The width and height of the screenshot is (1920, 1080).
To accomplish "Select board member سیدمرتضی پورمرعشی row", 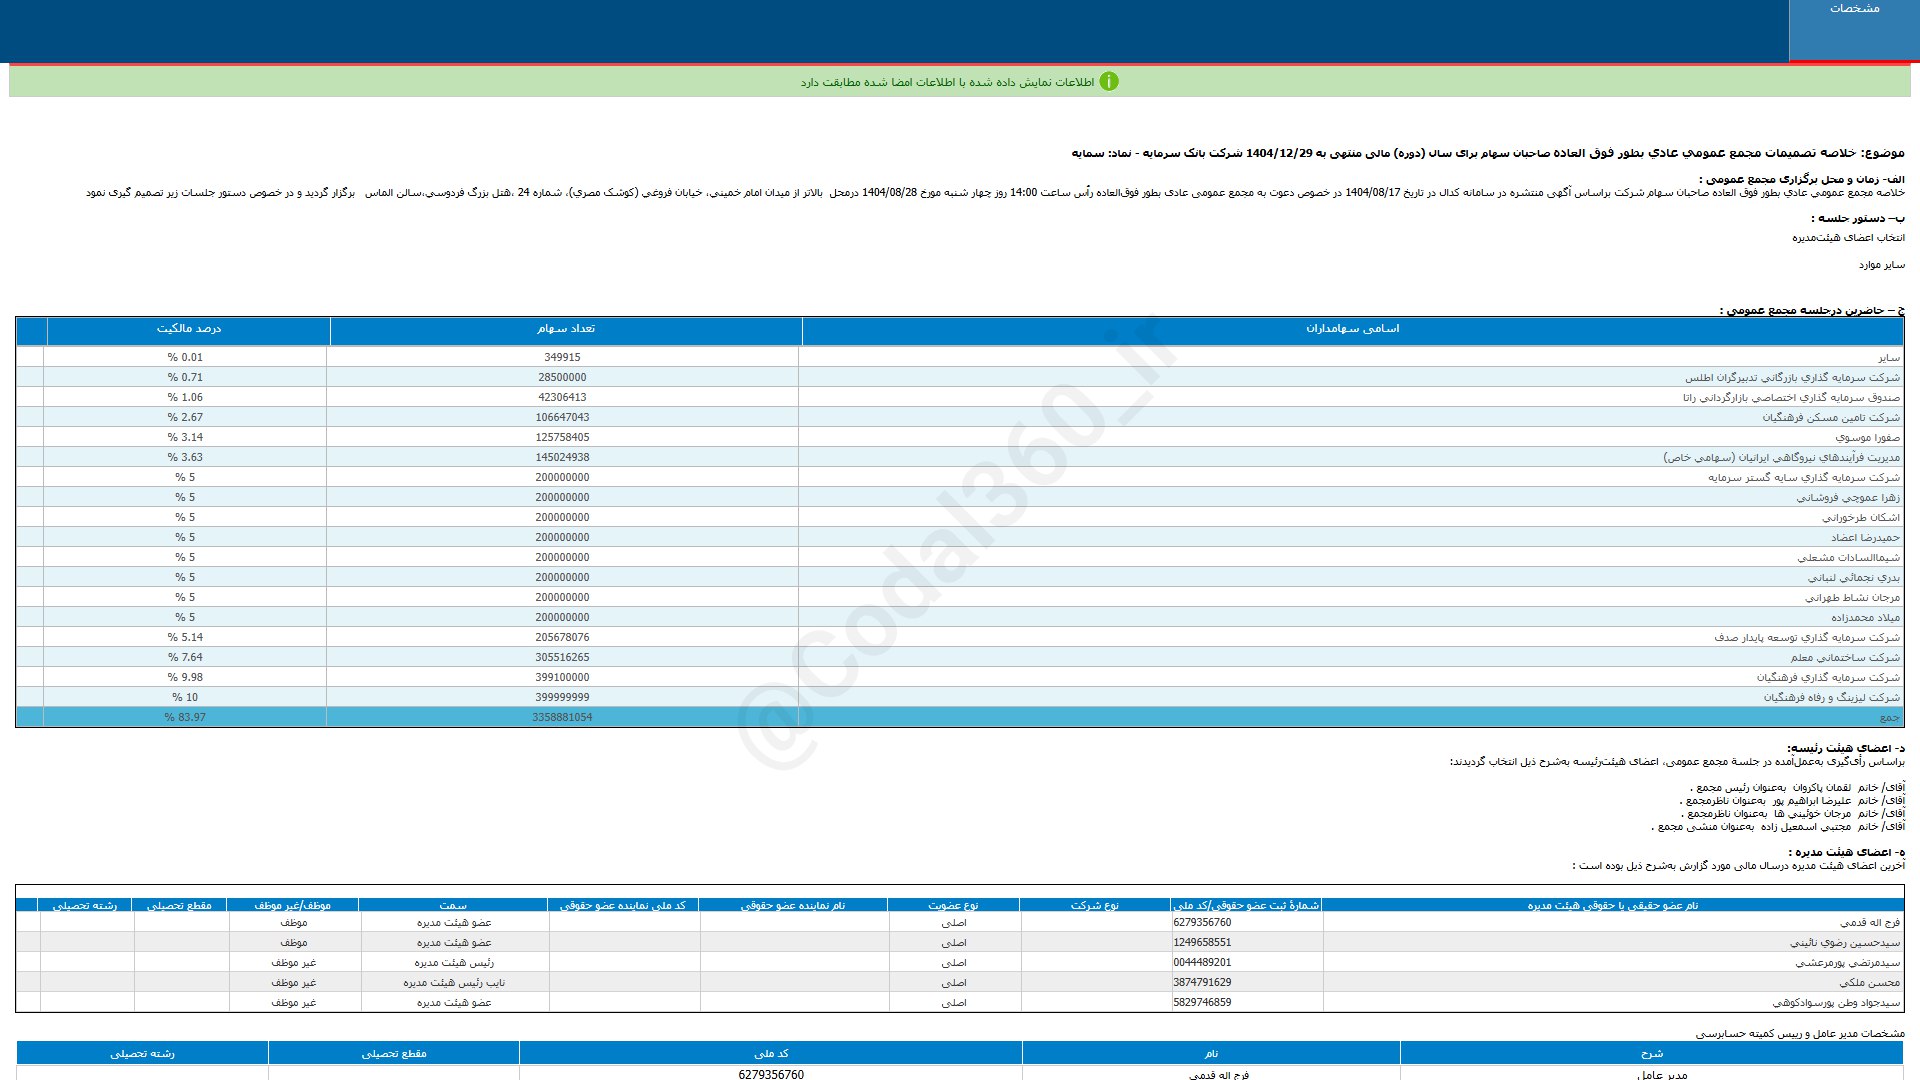I will [x=1846, y=963].
